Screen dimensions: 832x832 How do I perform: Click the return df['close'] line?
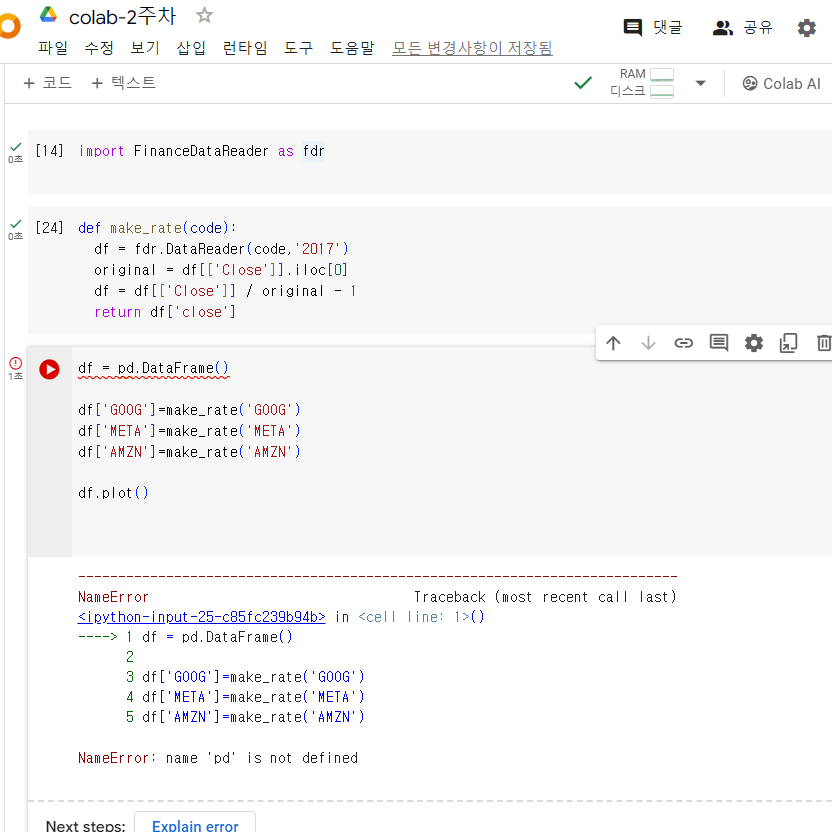(165, 312)
